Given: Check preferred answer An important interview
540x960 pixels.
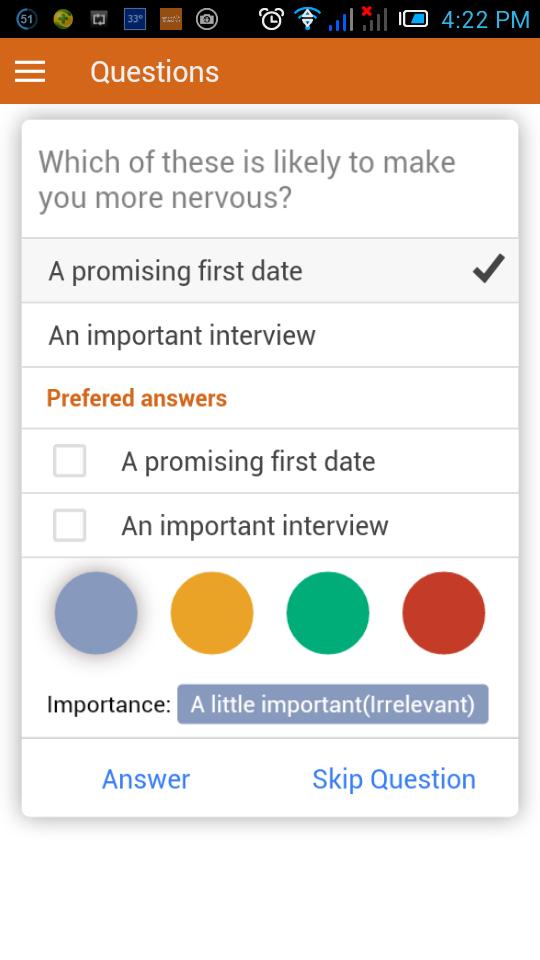Looking at the screenshot, I should pyautogui.click(x=69, y=525).
